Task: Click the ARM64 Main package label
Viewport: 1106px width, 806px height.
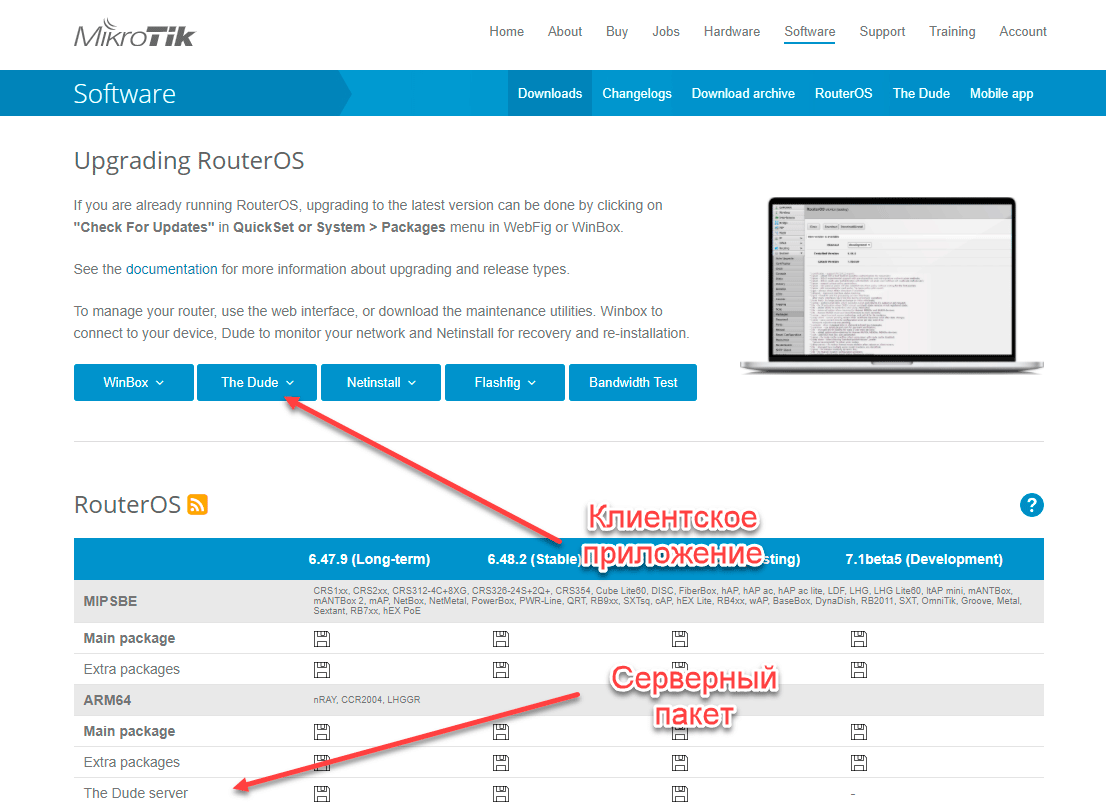Action: point(129,731)
